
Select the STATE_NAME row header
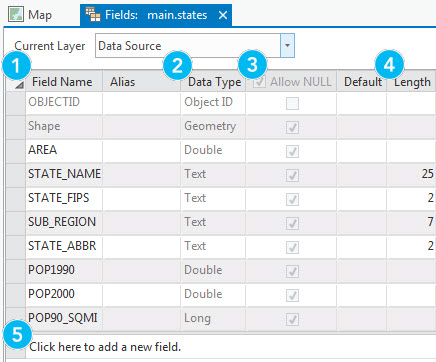point(15,175)
